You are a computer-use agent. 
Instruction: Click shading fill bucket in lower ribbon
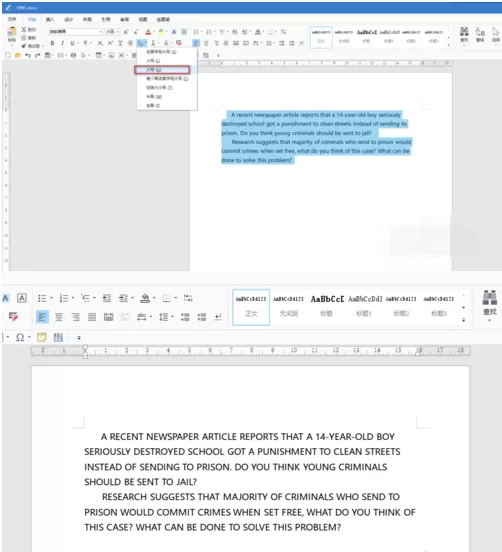click(145, 298)
